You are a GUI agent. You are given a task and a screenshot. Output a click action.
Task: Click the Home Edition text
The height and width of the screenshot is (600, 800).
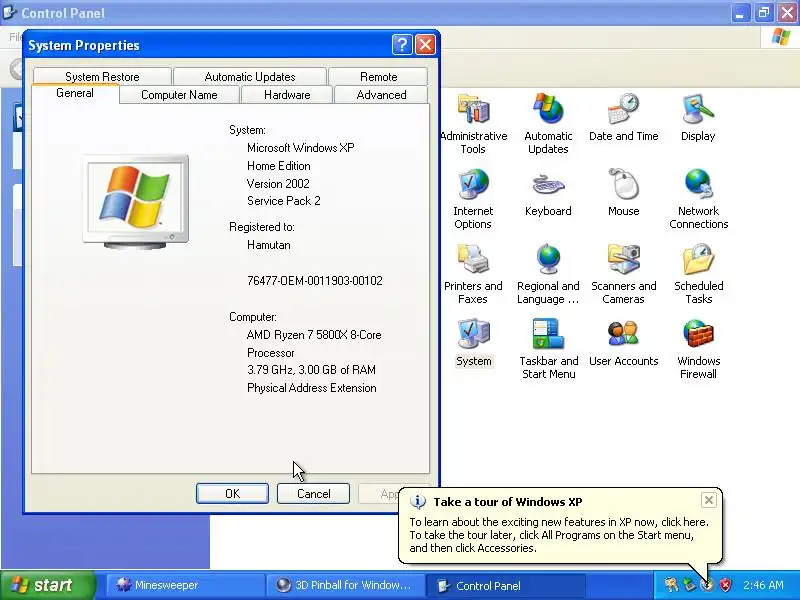(x=279, y=166)
